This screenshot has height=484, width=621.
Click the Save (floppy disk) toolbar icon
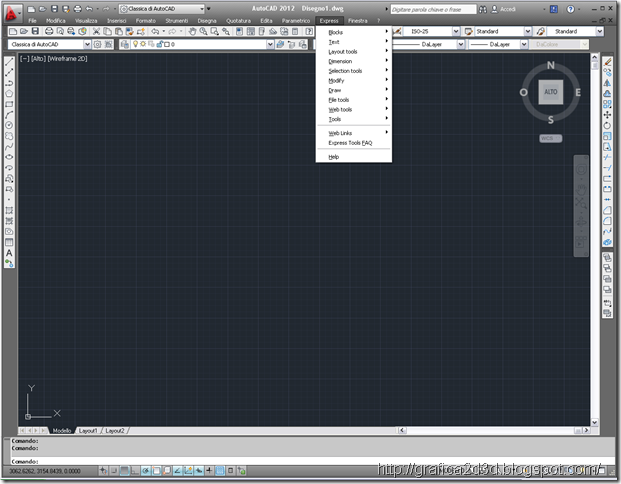pos(35,31)
